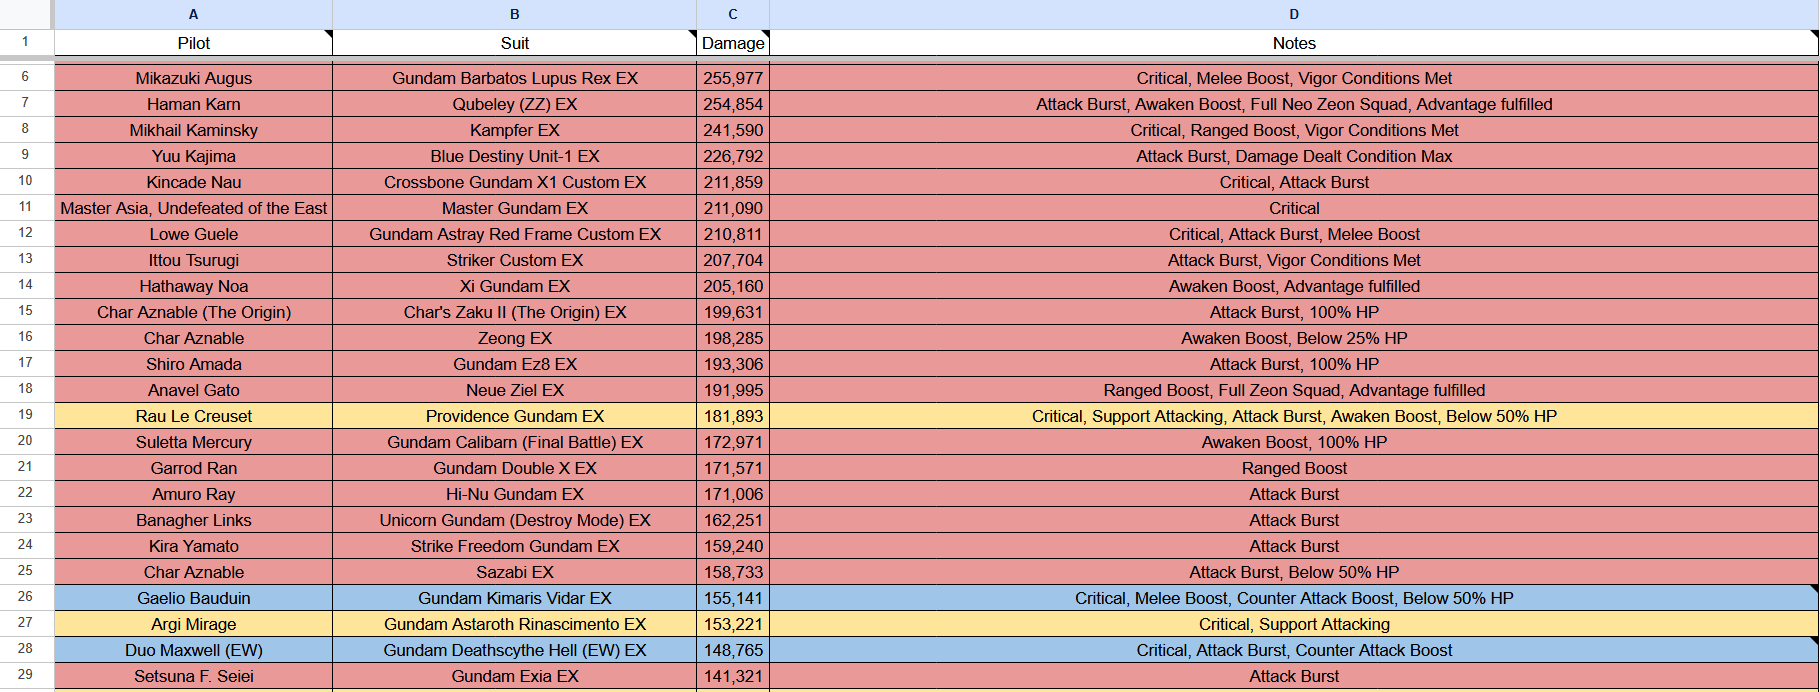The height and width of the screenshot is (692, 1820).
Task: Click cell Amuro Ray
Action: 193,494
